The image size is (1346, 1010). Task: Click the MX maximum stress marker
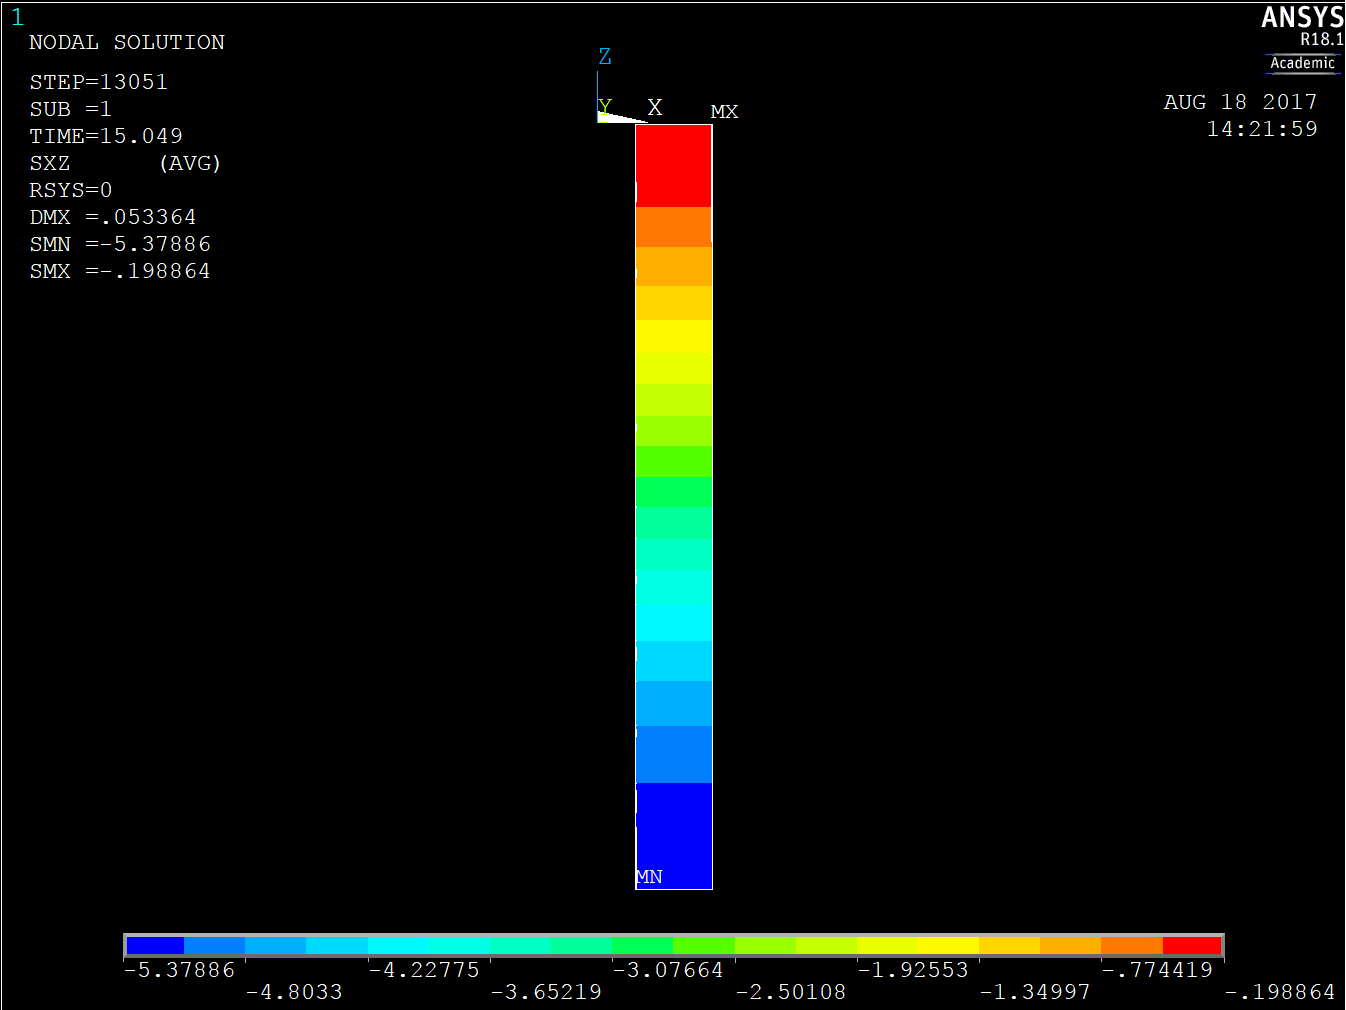pos(724,112)
